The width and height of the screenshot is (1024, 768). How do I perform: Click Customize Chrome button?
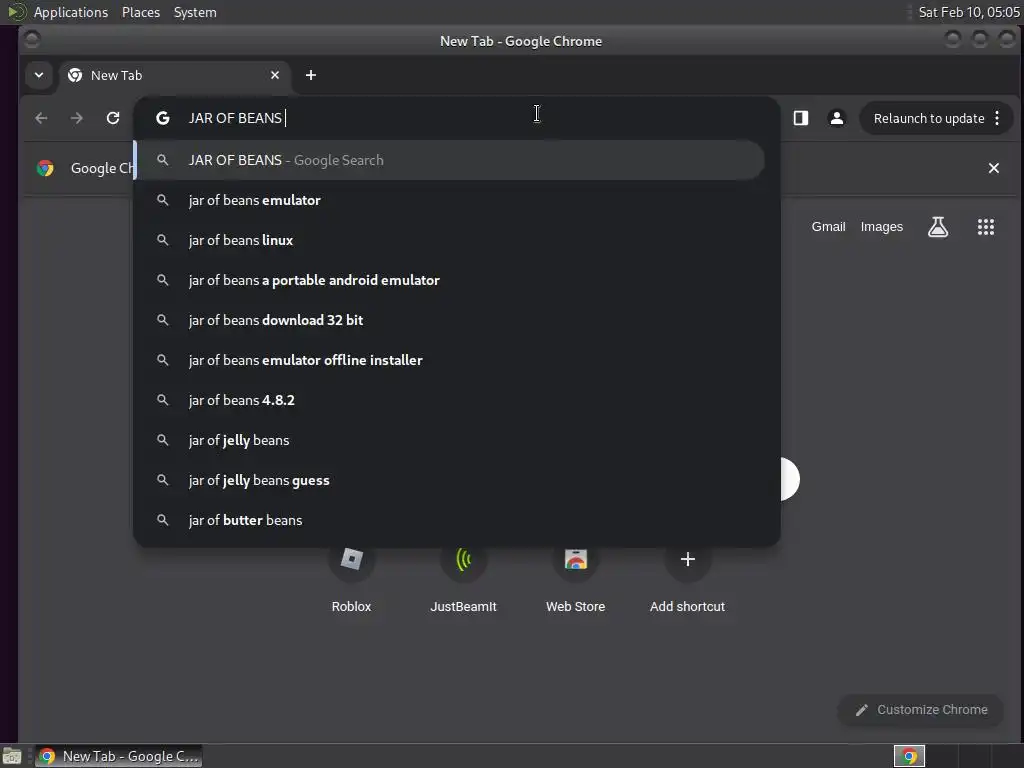(921, 710)
